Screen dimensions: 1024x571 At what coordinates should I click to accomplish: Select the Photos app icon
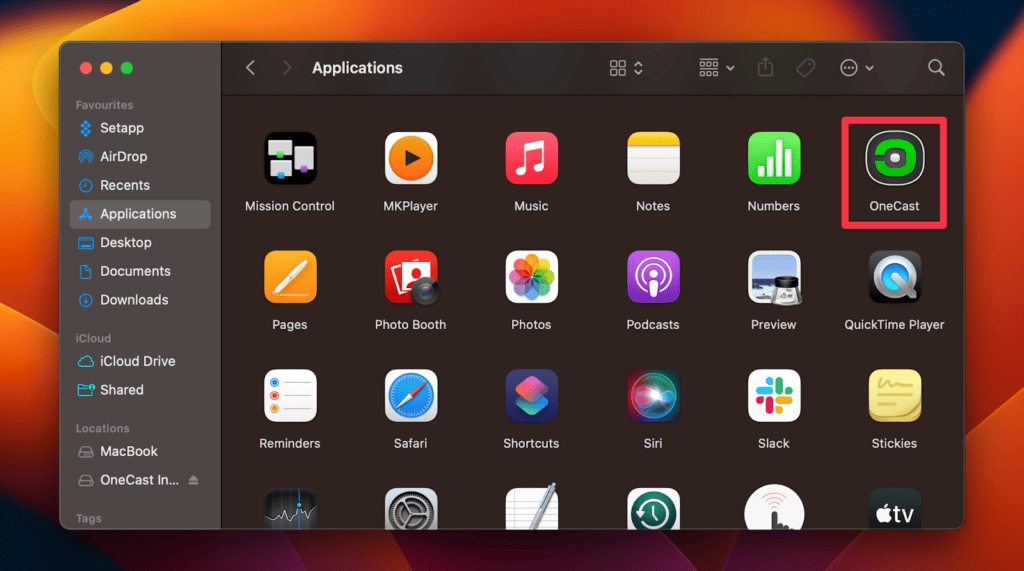click(532, 277)
